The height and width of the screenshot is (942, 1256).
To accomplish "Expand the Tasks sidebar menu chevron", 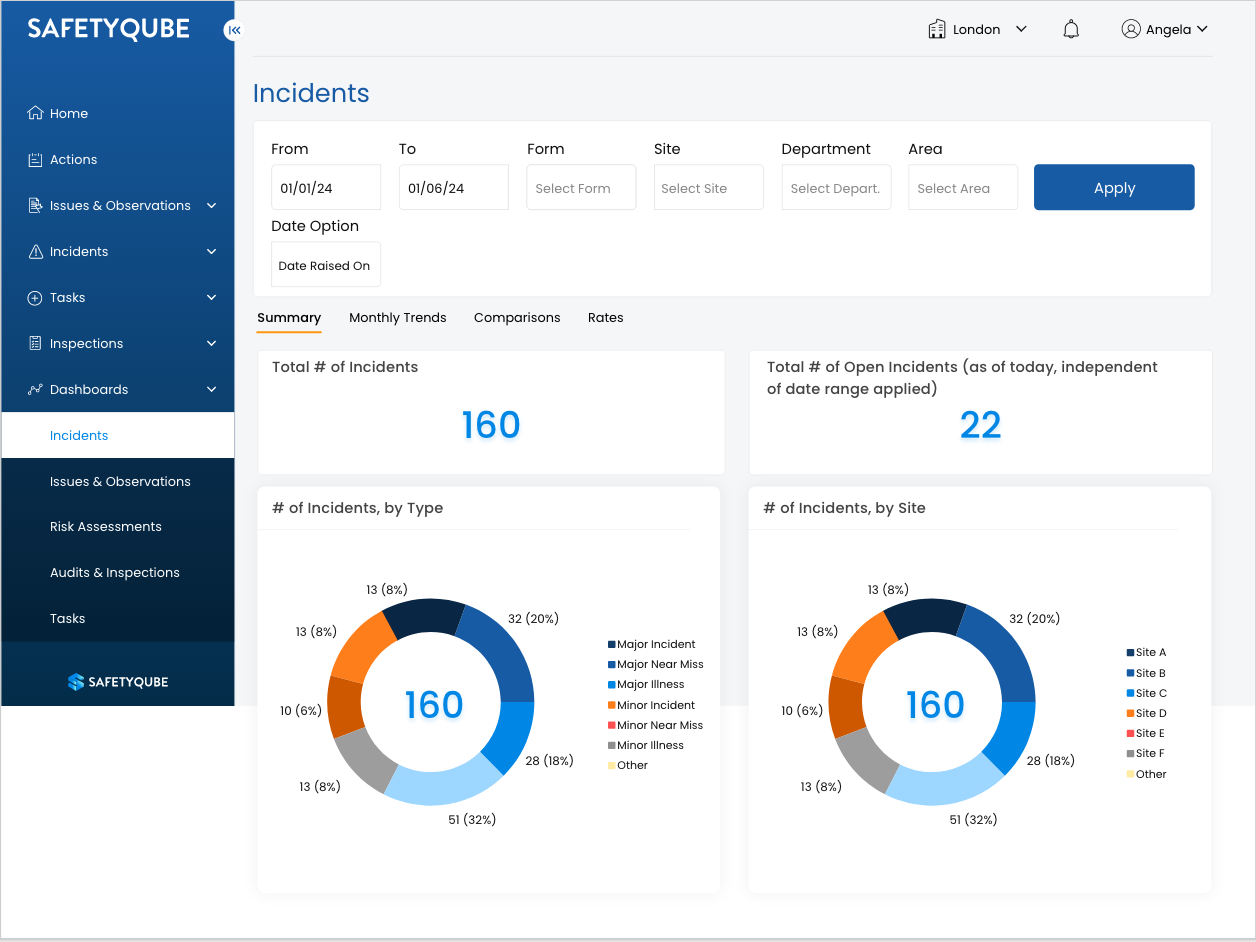I will pos(211,297).
